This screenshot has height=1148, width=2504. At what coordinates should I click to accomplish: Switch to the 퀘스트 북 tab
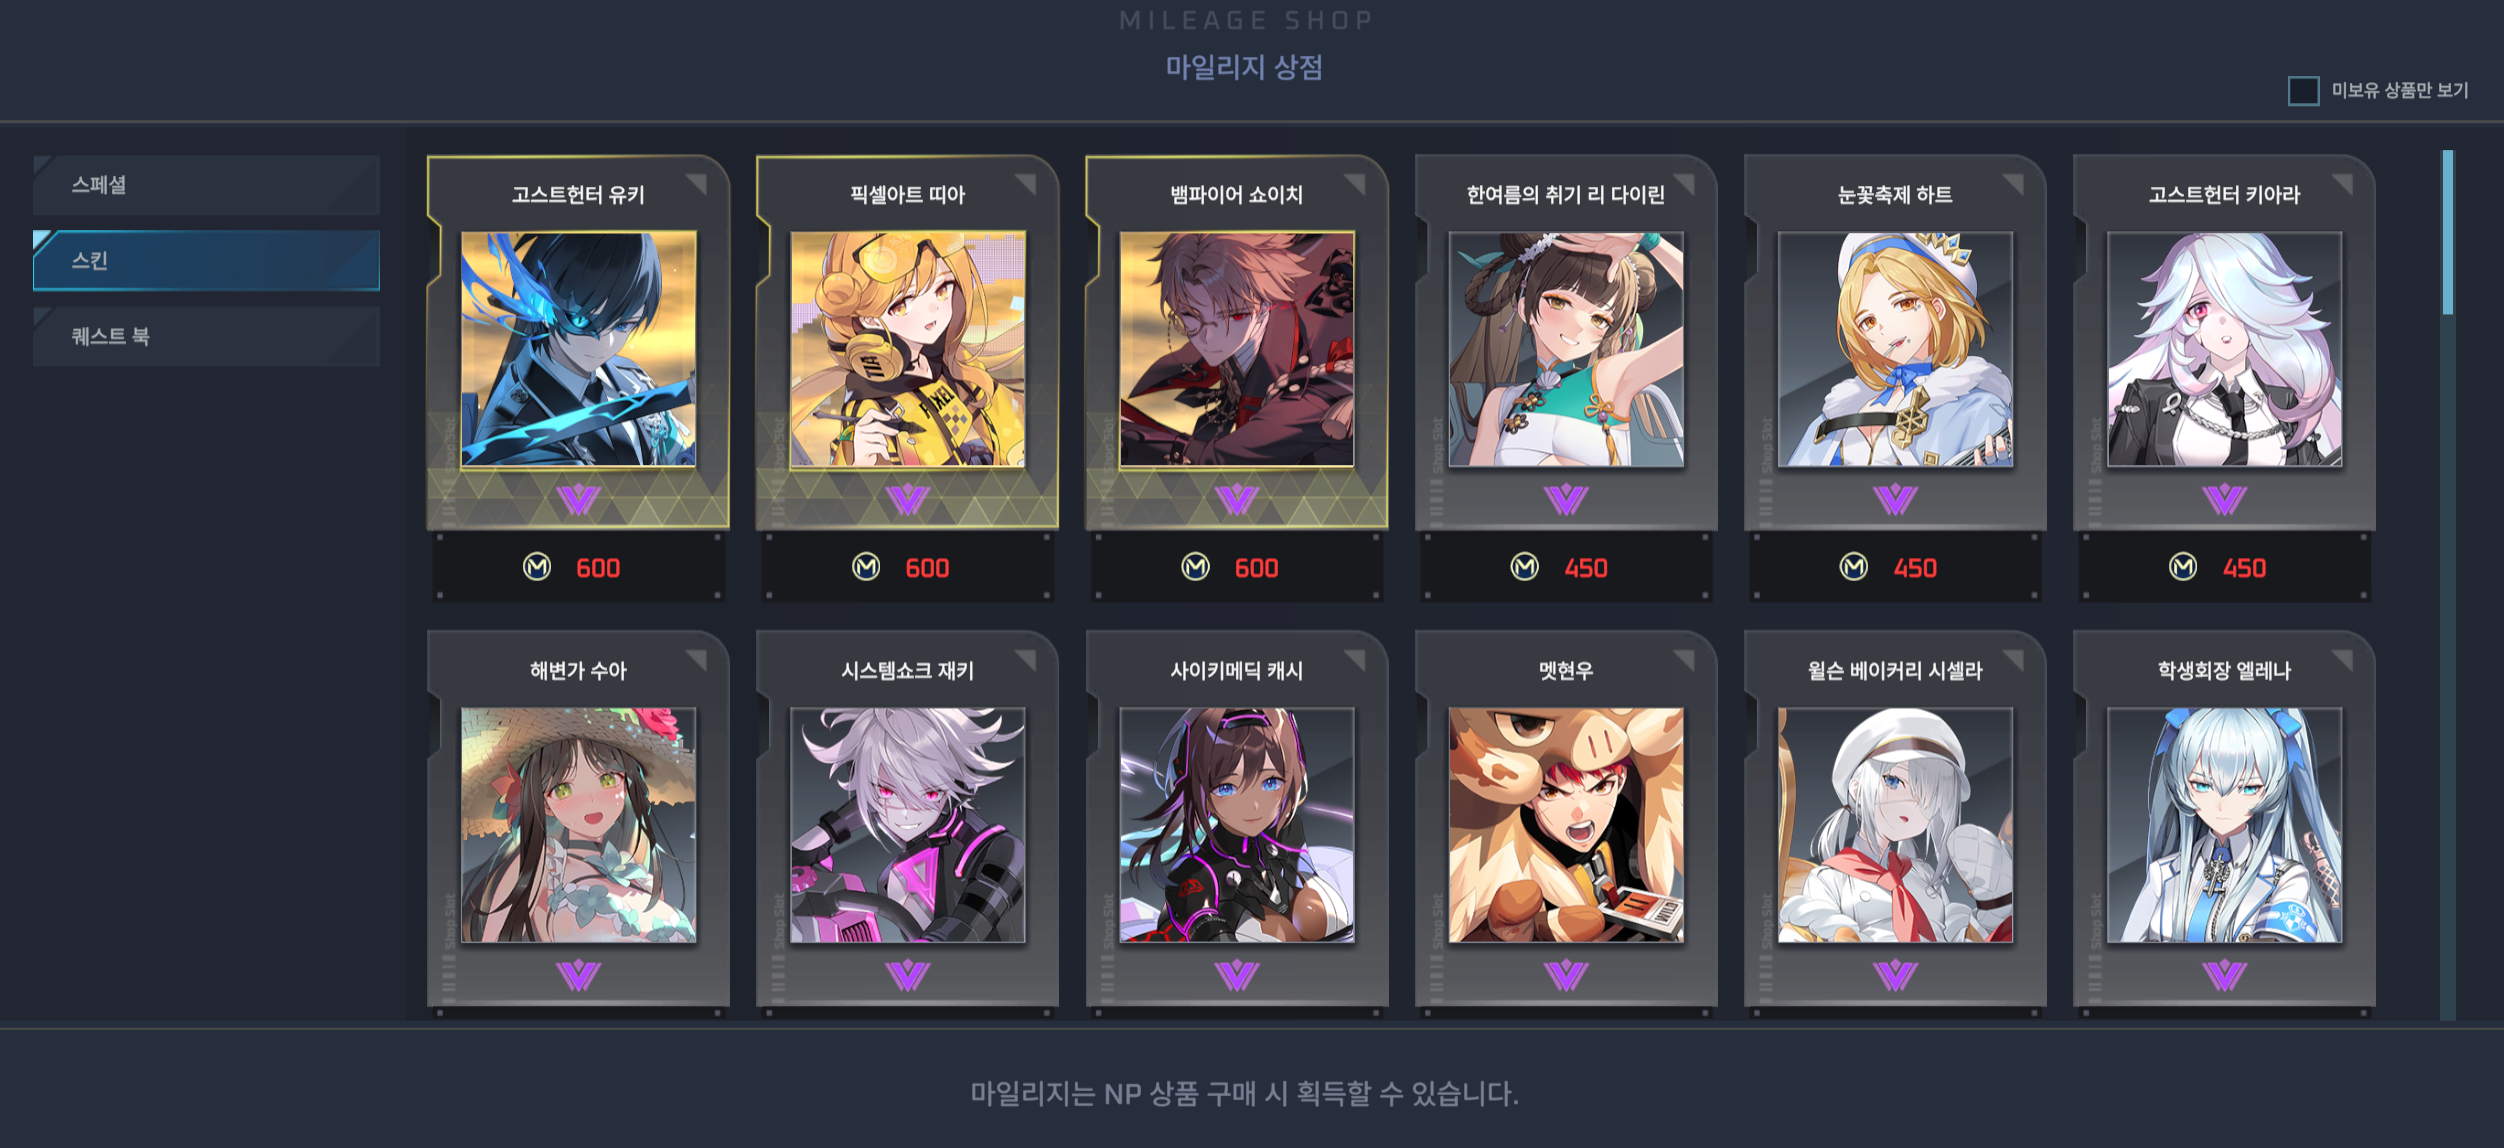tap(206, 337)
